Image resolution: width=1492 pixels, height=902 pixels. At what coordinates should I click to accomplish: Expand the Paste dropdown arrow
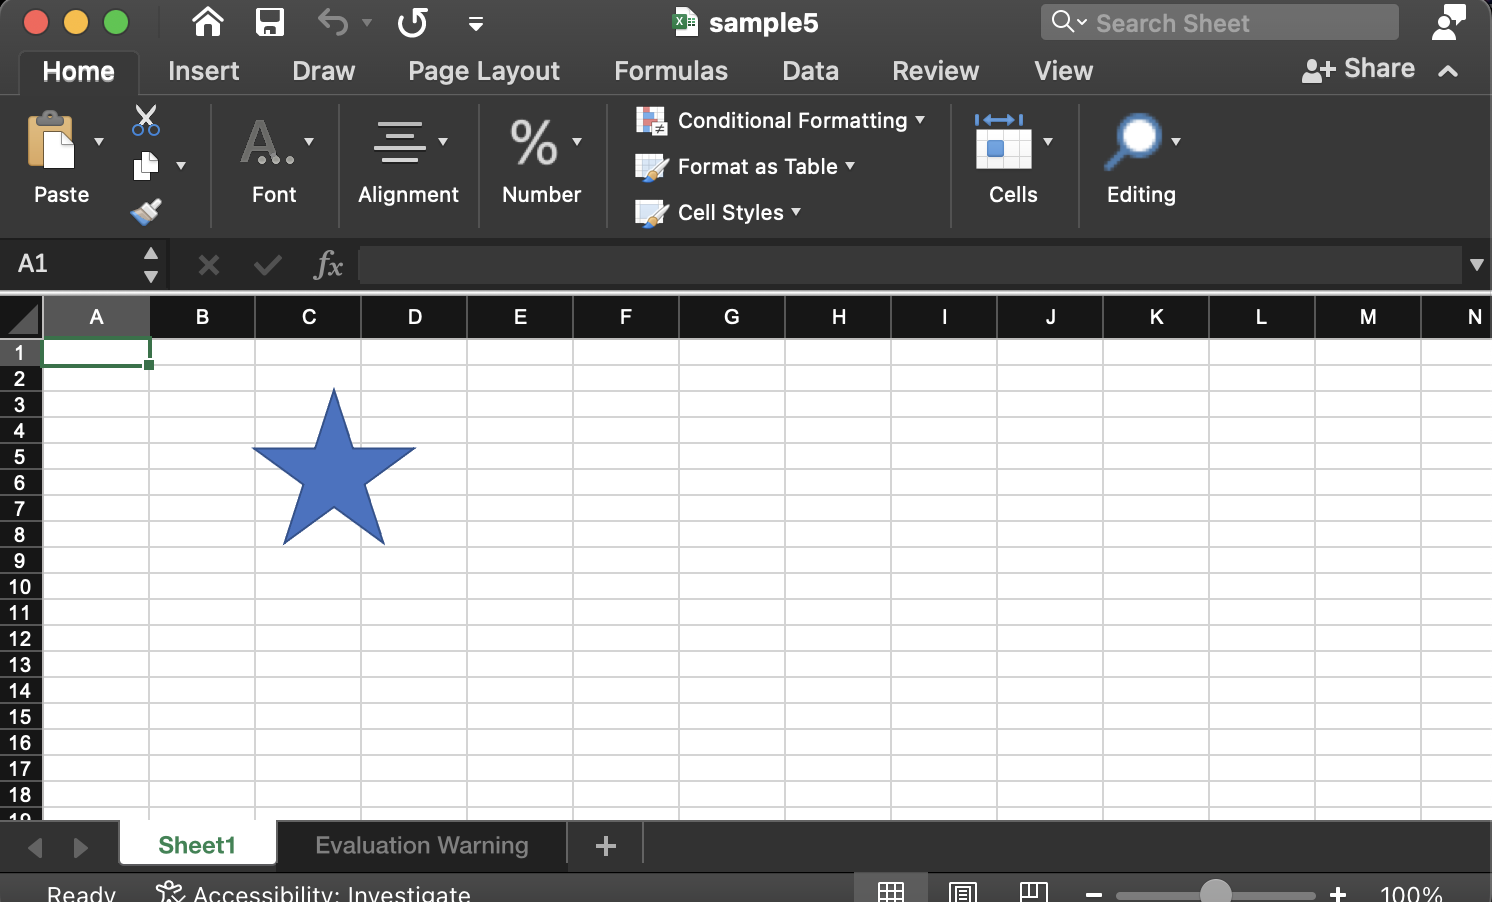tap(98, 140)
